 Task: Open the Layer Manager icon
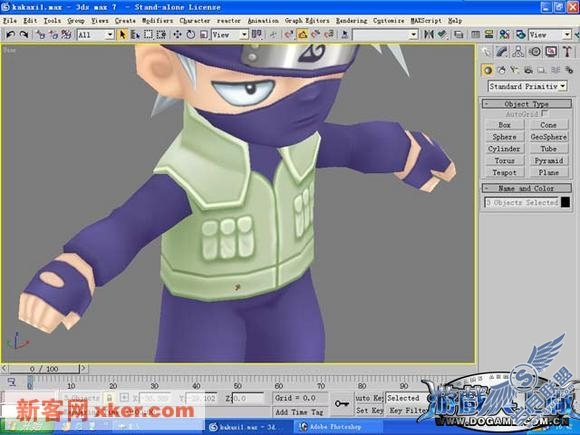click(459, 35)
